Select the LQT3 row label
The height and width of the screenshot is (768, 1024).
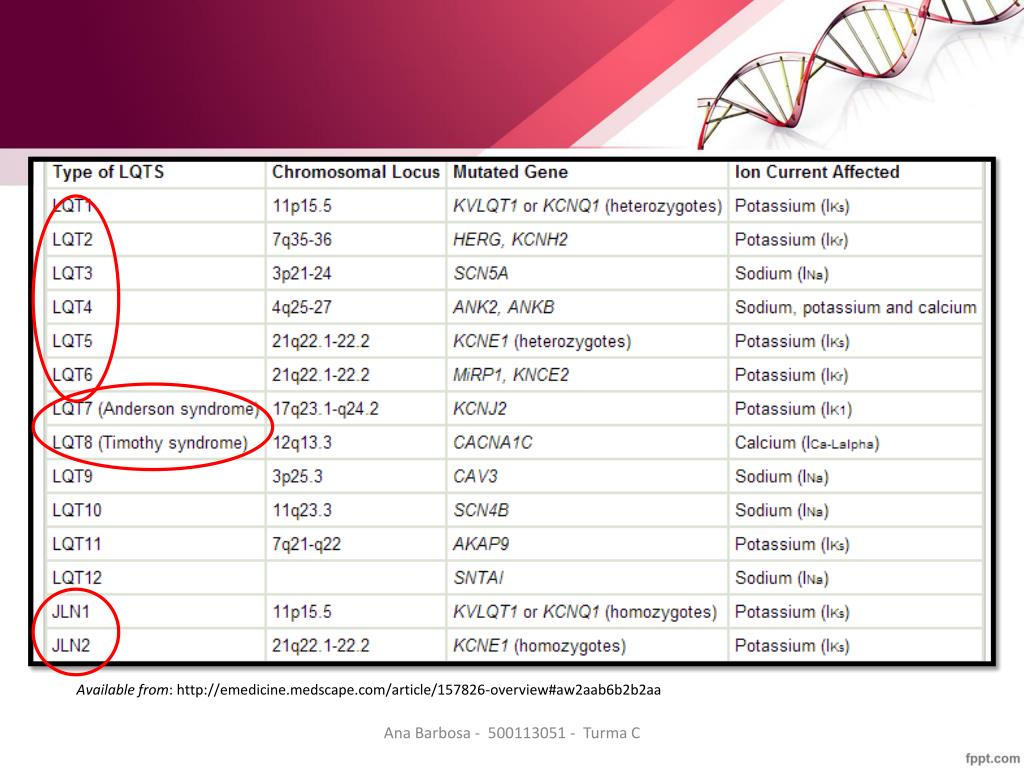click(72, 274)
